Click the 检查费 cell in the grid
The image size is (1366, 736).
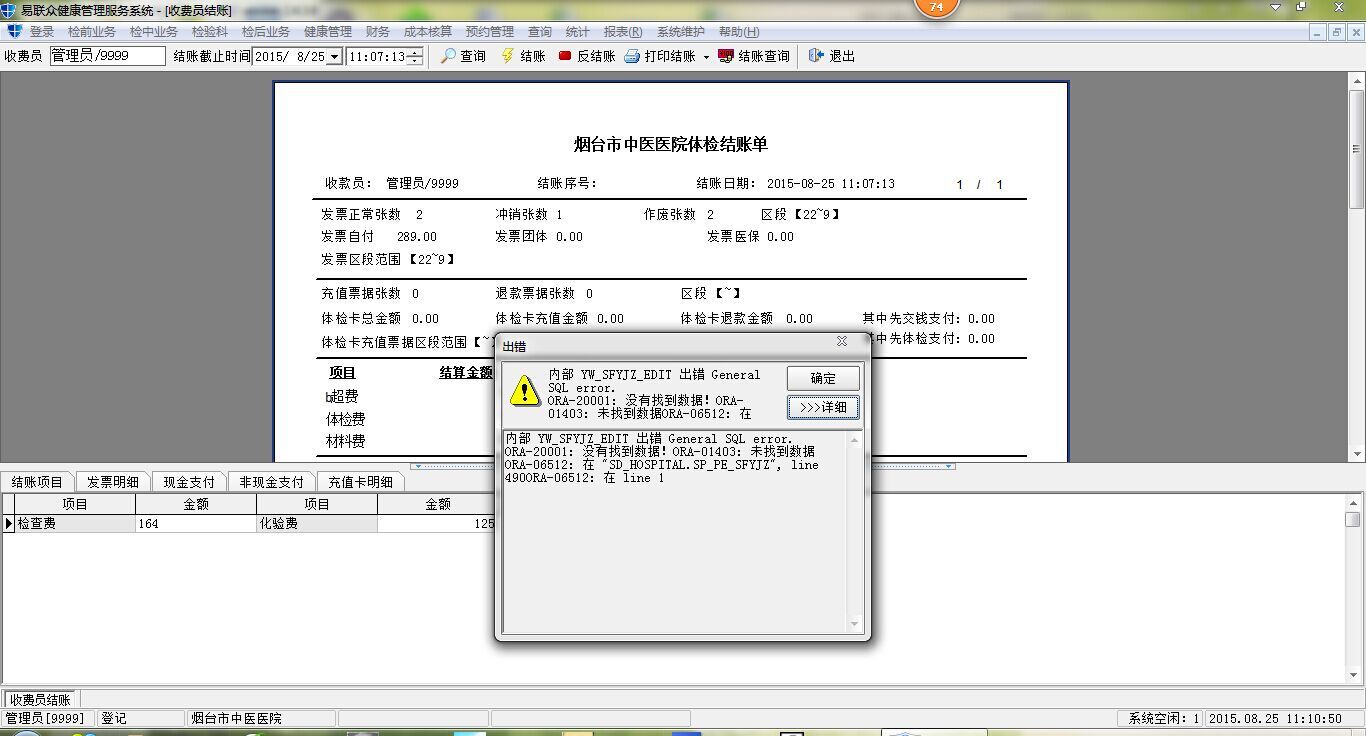point(75,523)
